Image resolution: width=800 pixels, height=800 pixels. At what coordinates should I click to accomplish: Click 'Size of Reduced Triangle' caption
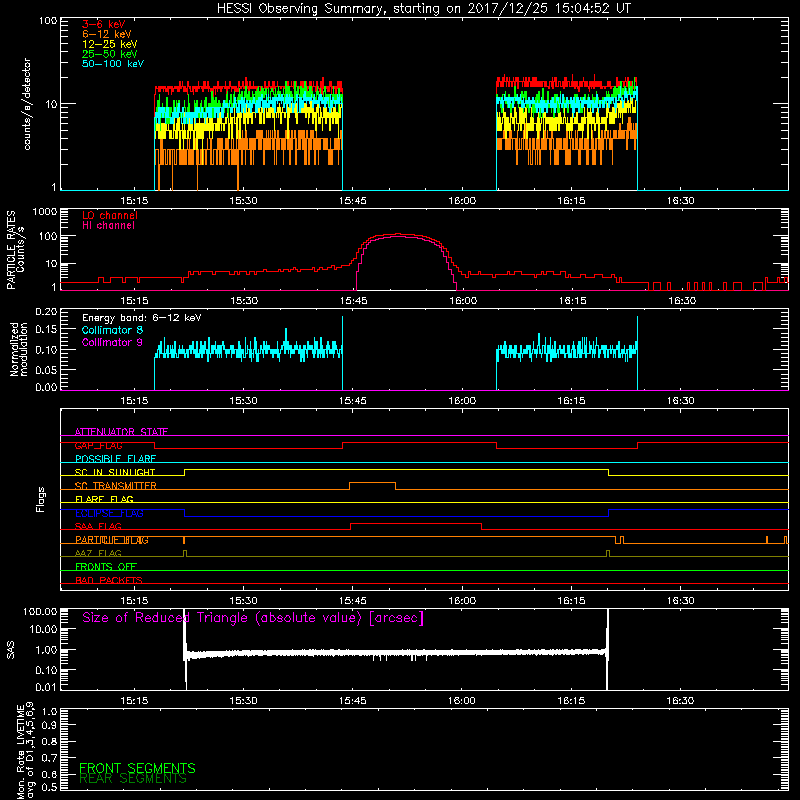click(253, 618)
